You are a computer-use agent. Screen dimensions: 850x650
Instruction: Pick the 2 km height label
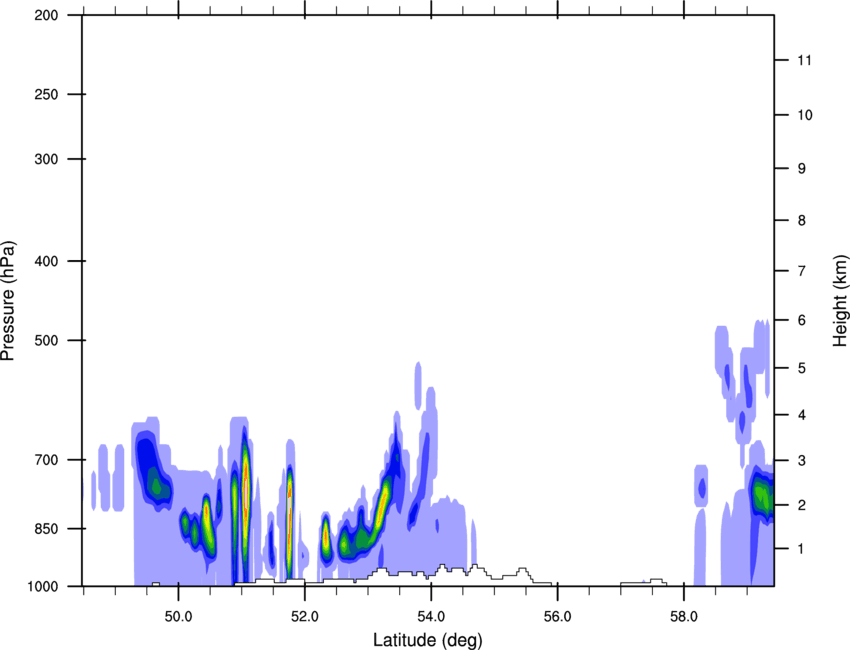click(x=802, y=505)
